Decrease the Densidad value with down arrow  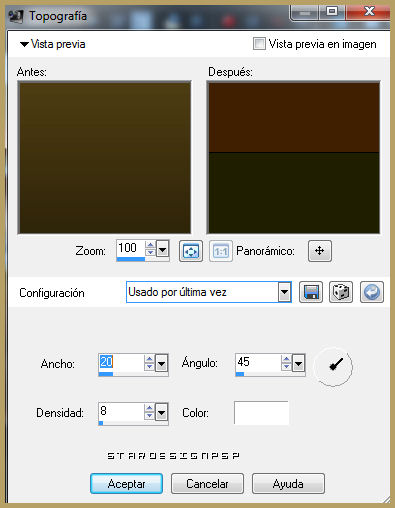coord(149,416)
